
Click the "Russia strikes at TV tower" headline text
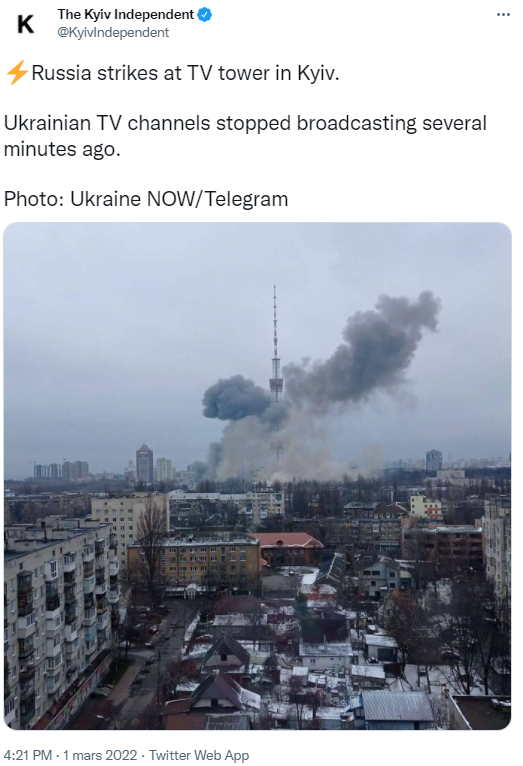coord(185,73)
